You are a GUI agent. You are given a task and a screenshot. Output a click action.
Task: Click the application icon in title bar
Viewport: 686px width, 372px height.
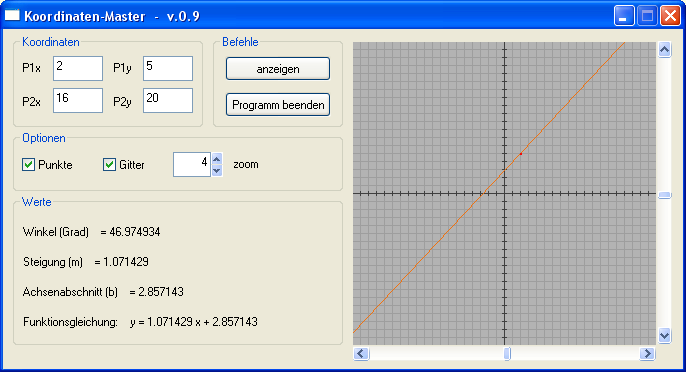pos(12,16)
